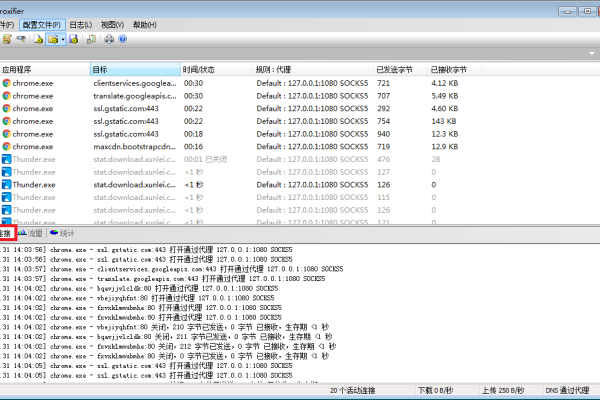Click the new profile toolbar icon

pyautogui.click(x=38, y=39)
